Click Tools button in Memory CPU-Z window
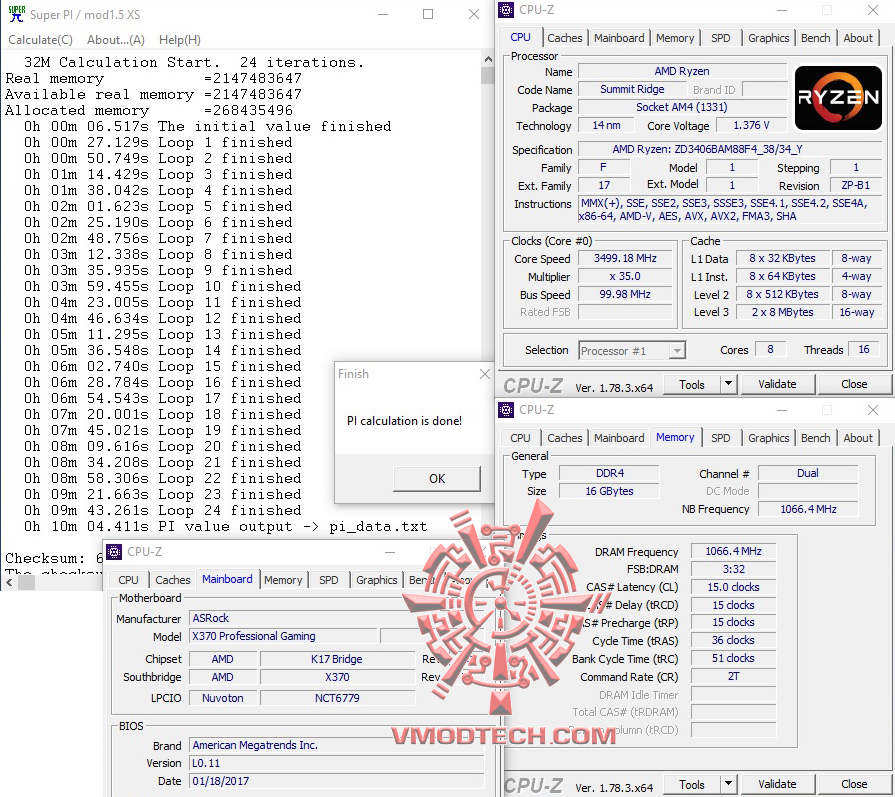 pos(691,784)
